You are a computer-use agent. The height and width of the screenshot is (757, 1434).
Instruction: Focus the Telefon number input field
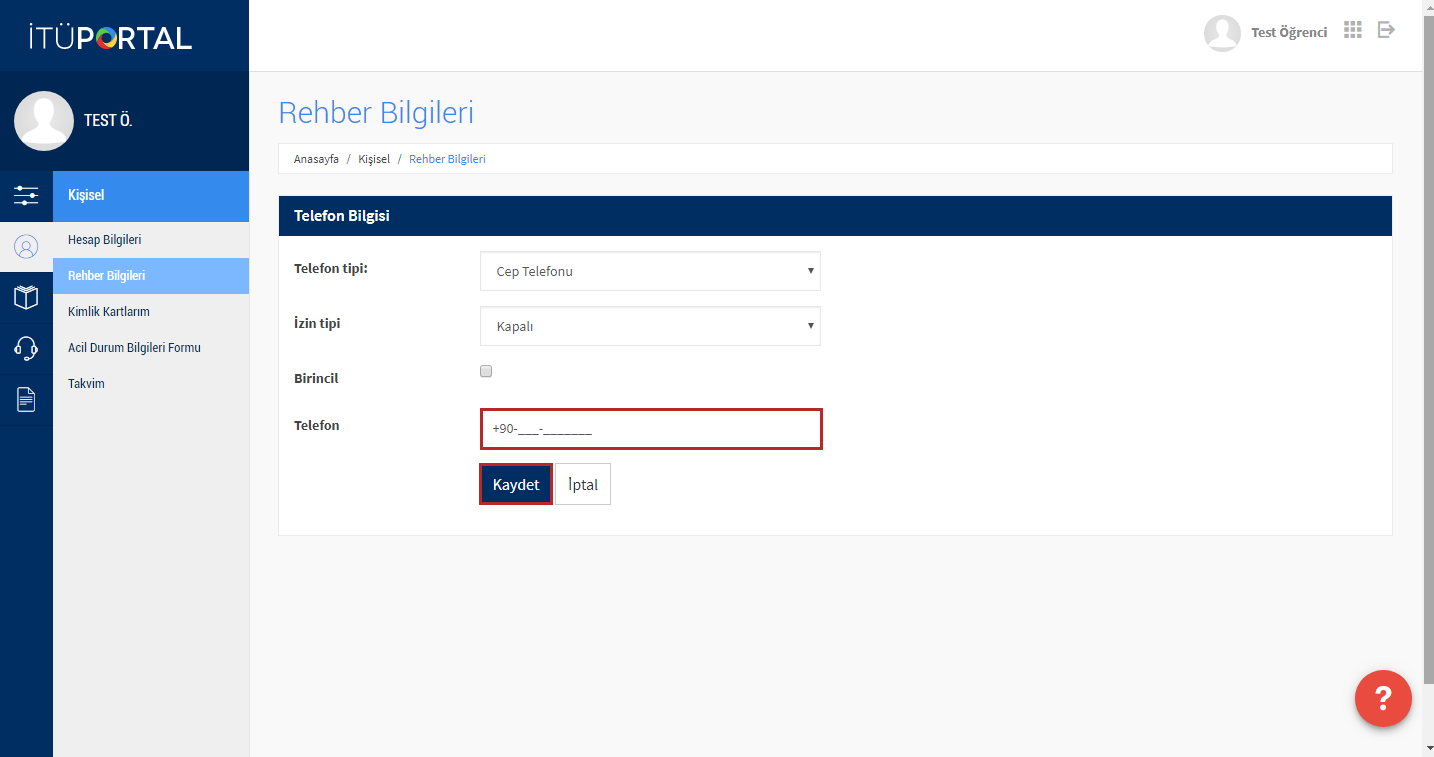click(x=651, y=429)
